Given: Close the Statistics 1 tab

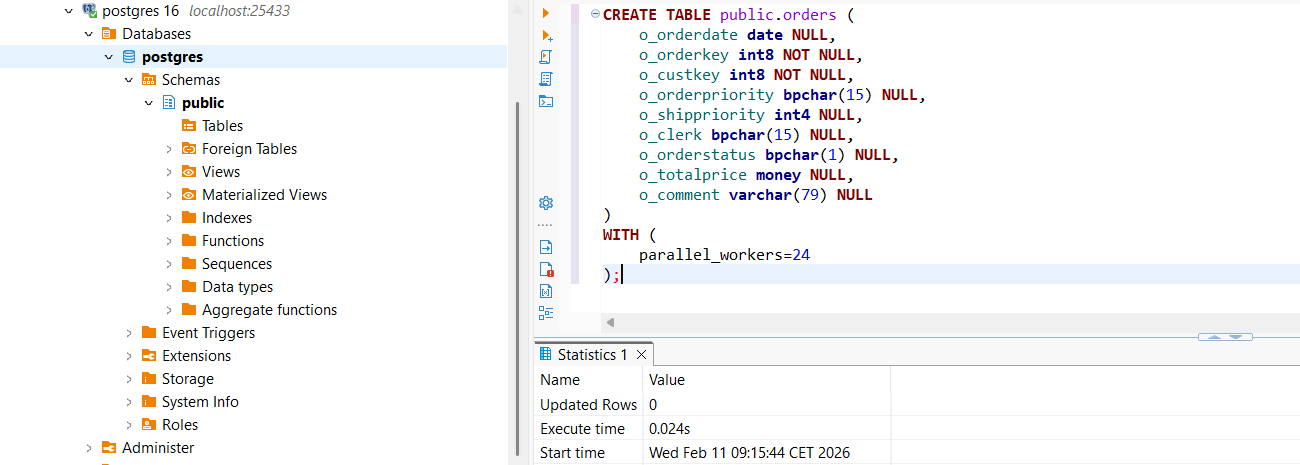Looking at the screenshot, I should [642, 355].
